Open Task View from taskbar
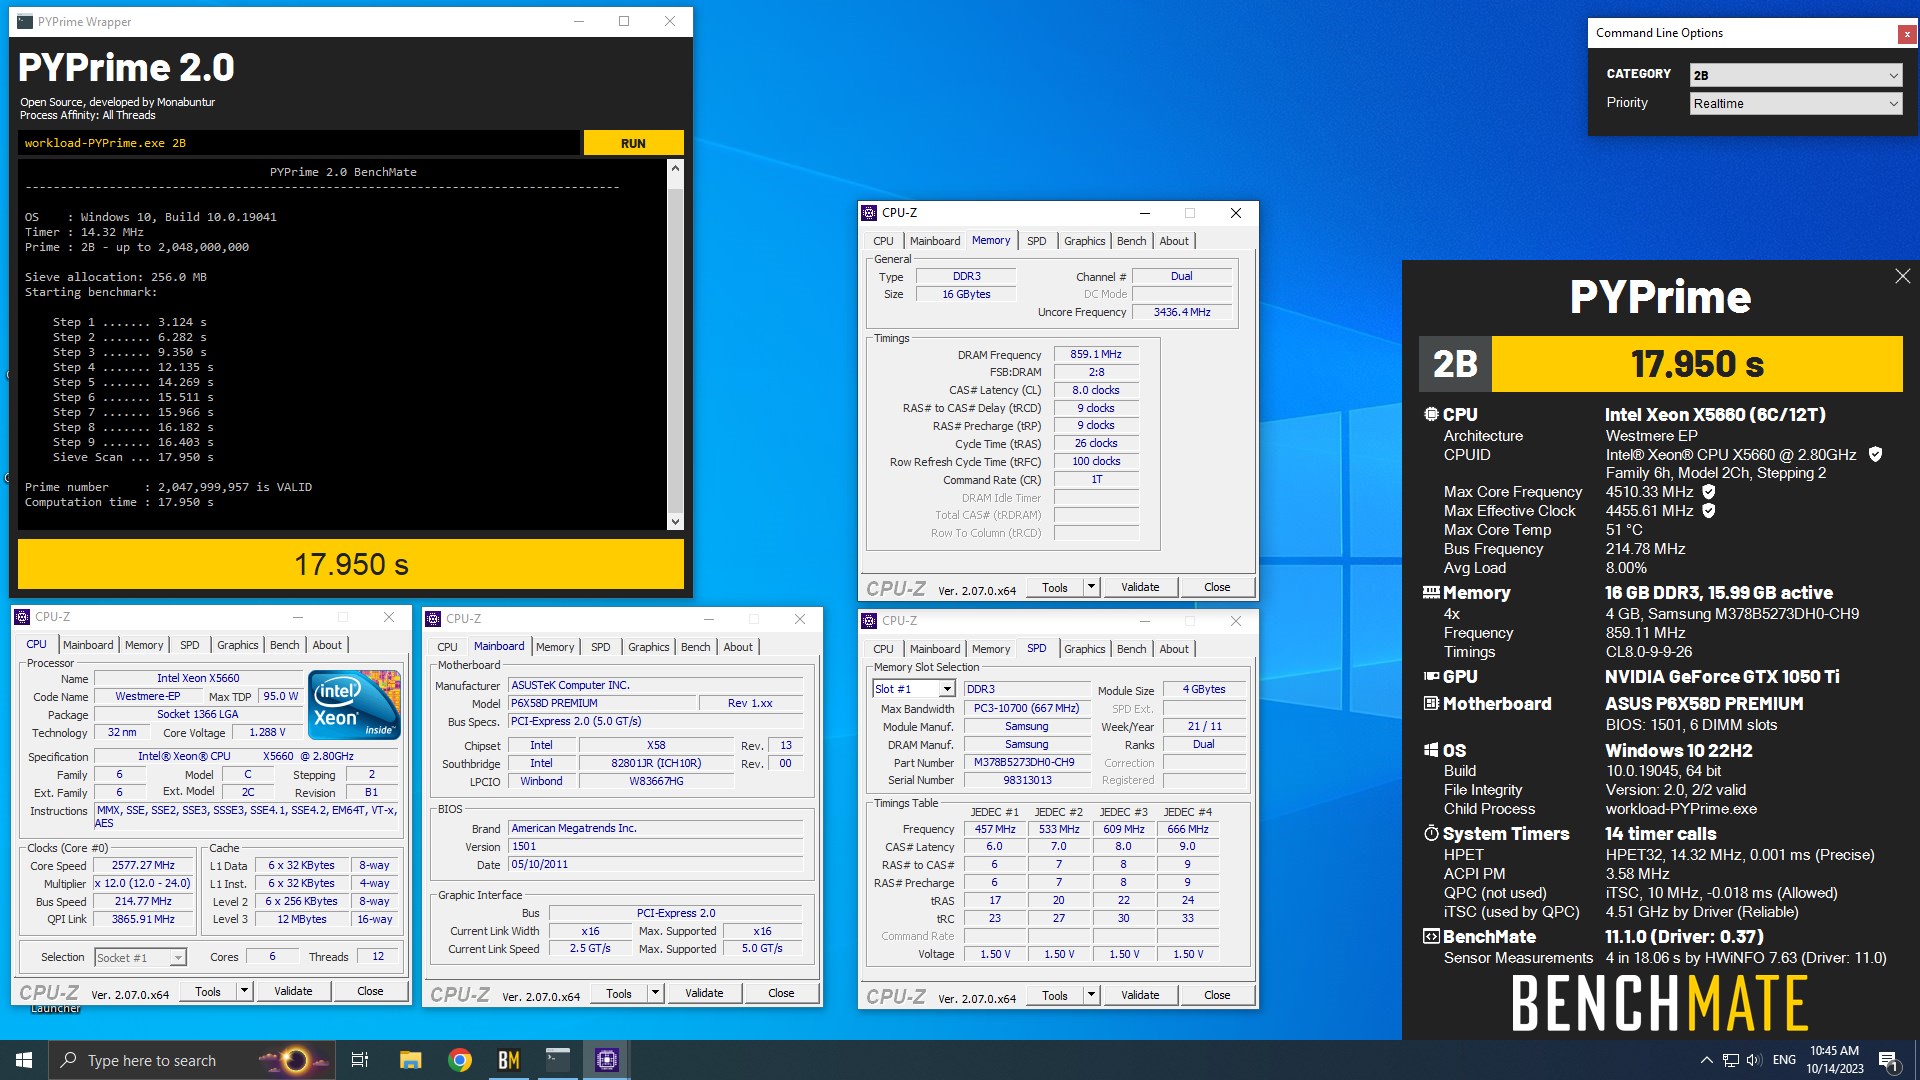Viewport: 1920px width, 1080px height. point(360,1060)
